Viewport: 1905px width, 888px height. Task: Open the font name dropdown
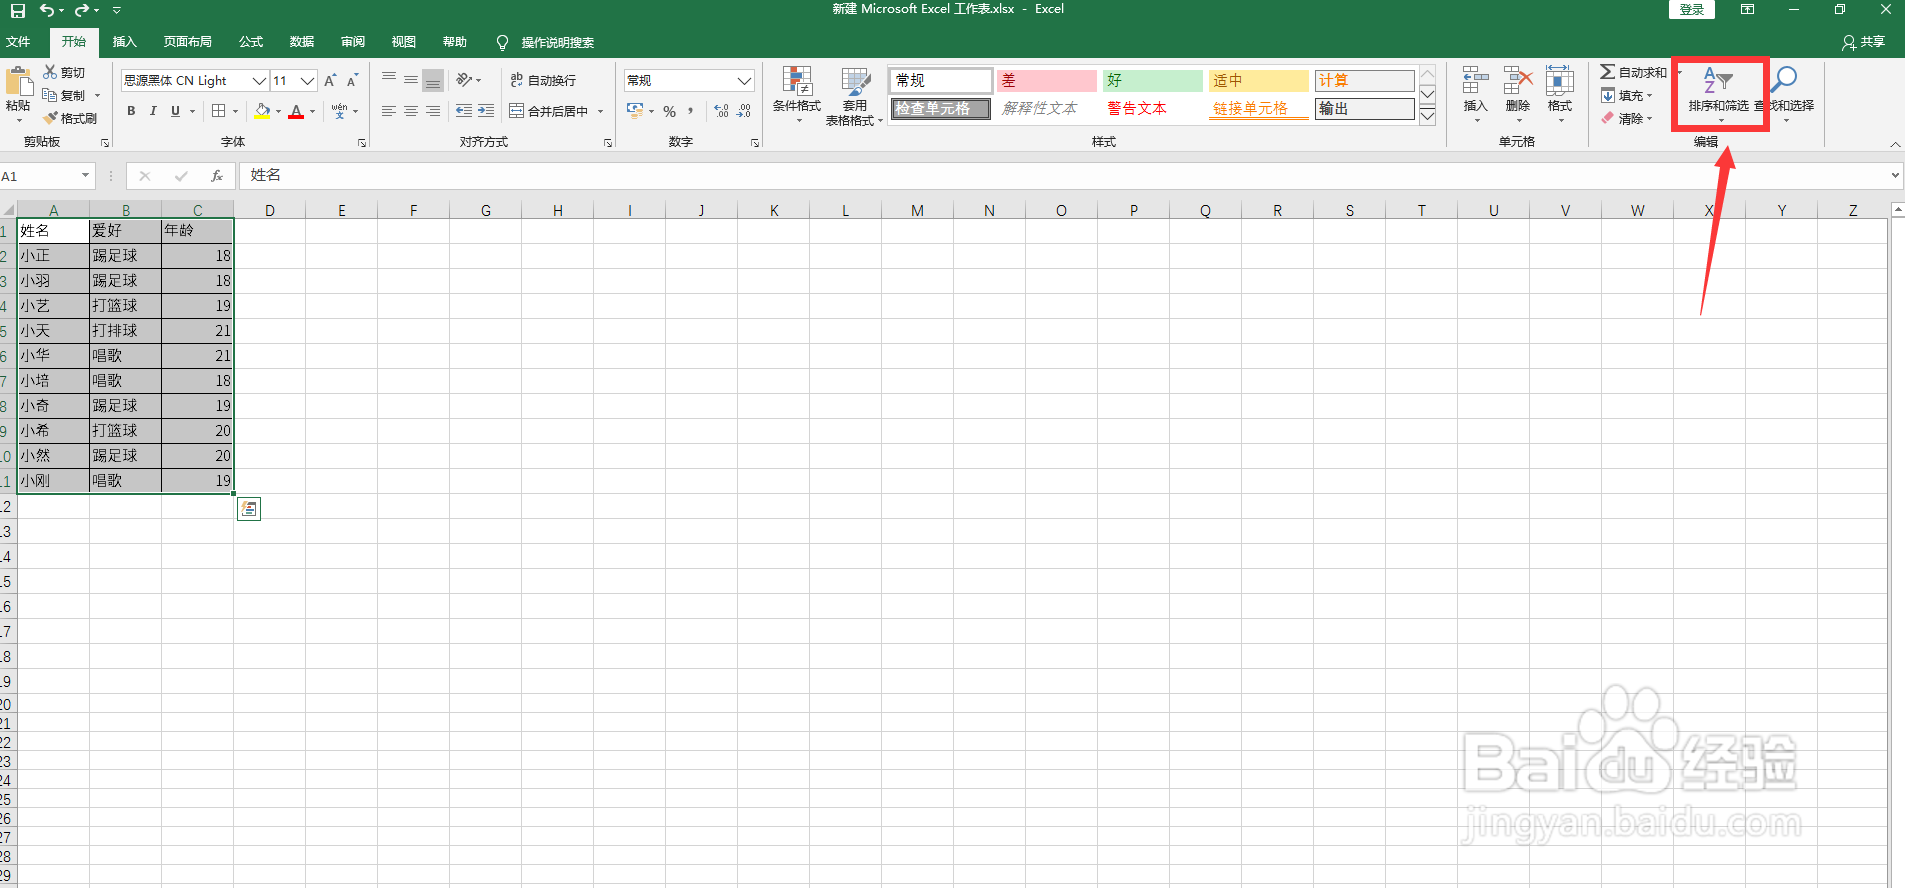tap(259, 80)
